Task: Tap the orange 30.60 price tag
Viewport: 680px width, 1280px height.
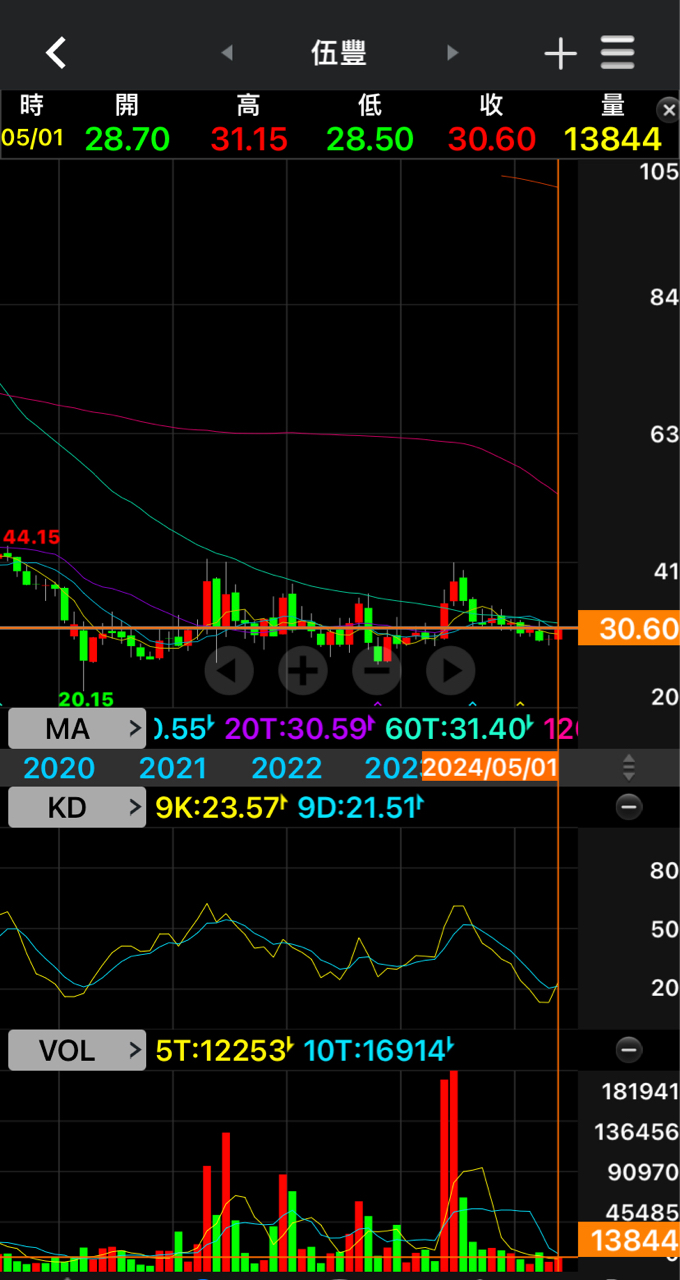Action: (638, 629)
